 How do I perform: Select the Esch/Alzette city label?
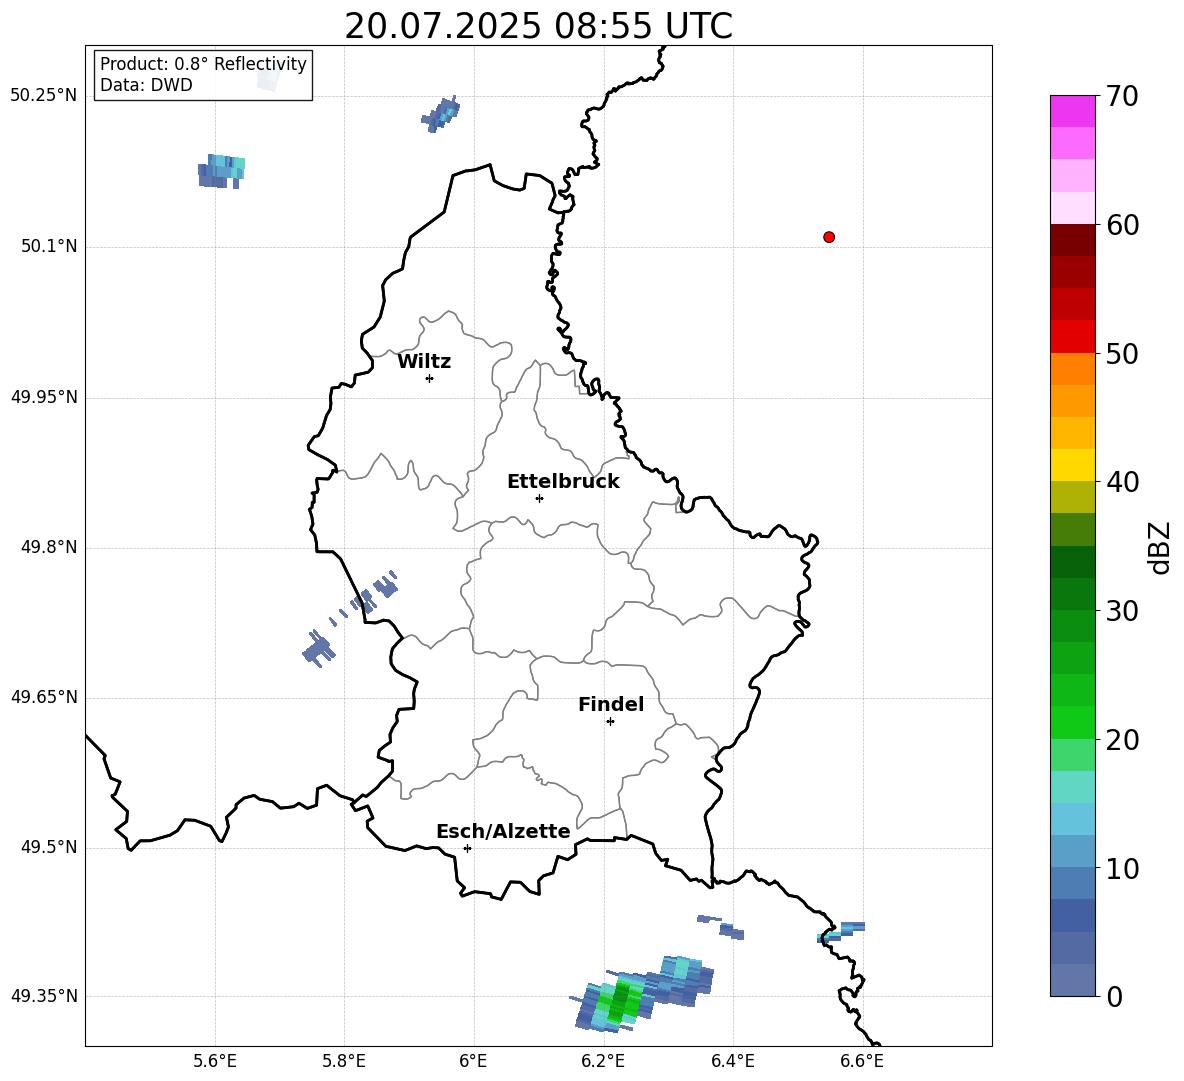503,831
